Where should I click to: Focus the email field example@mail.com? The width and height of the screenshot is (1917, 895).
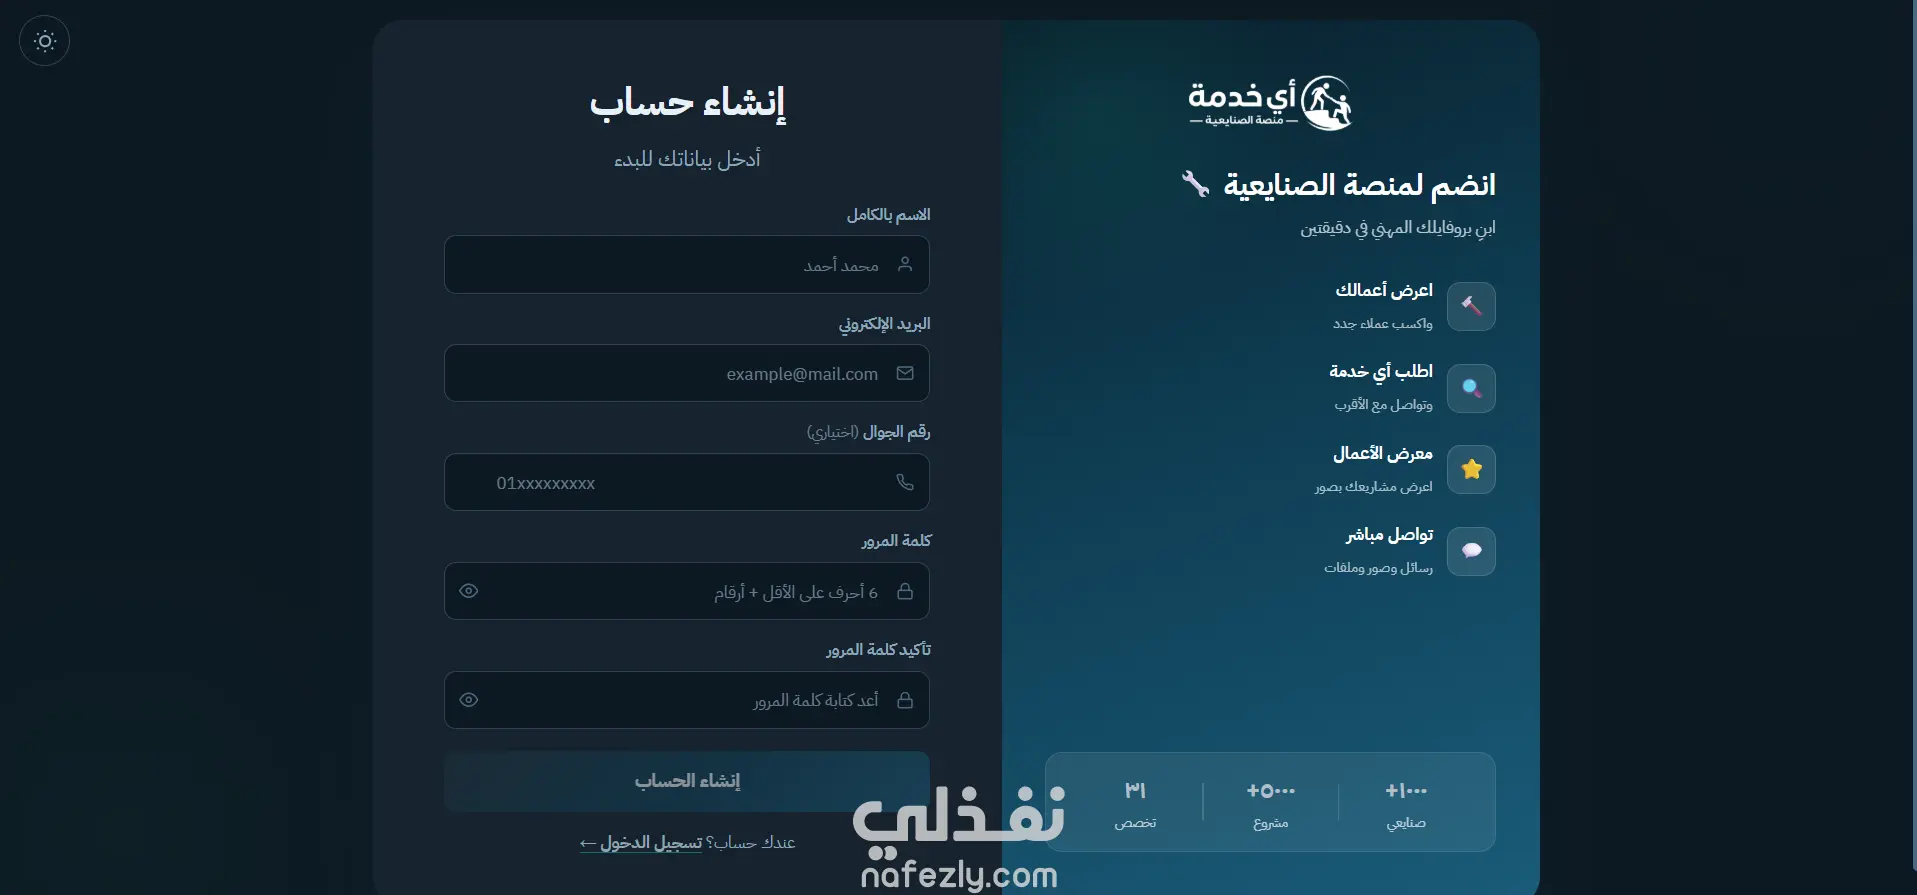(687, 373)
